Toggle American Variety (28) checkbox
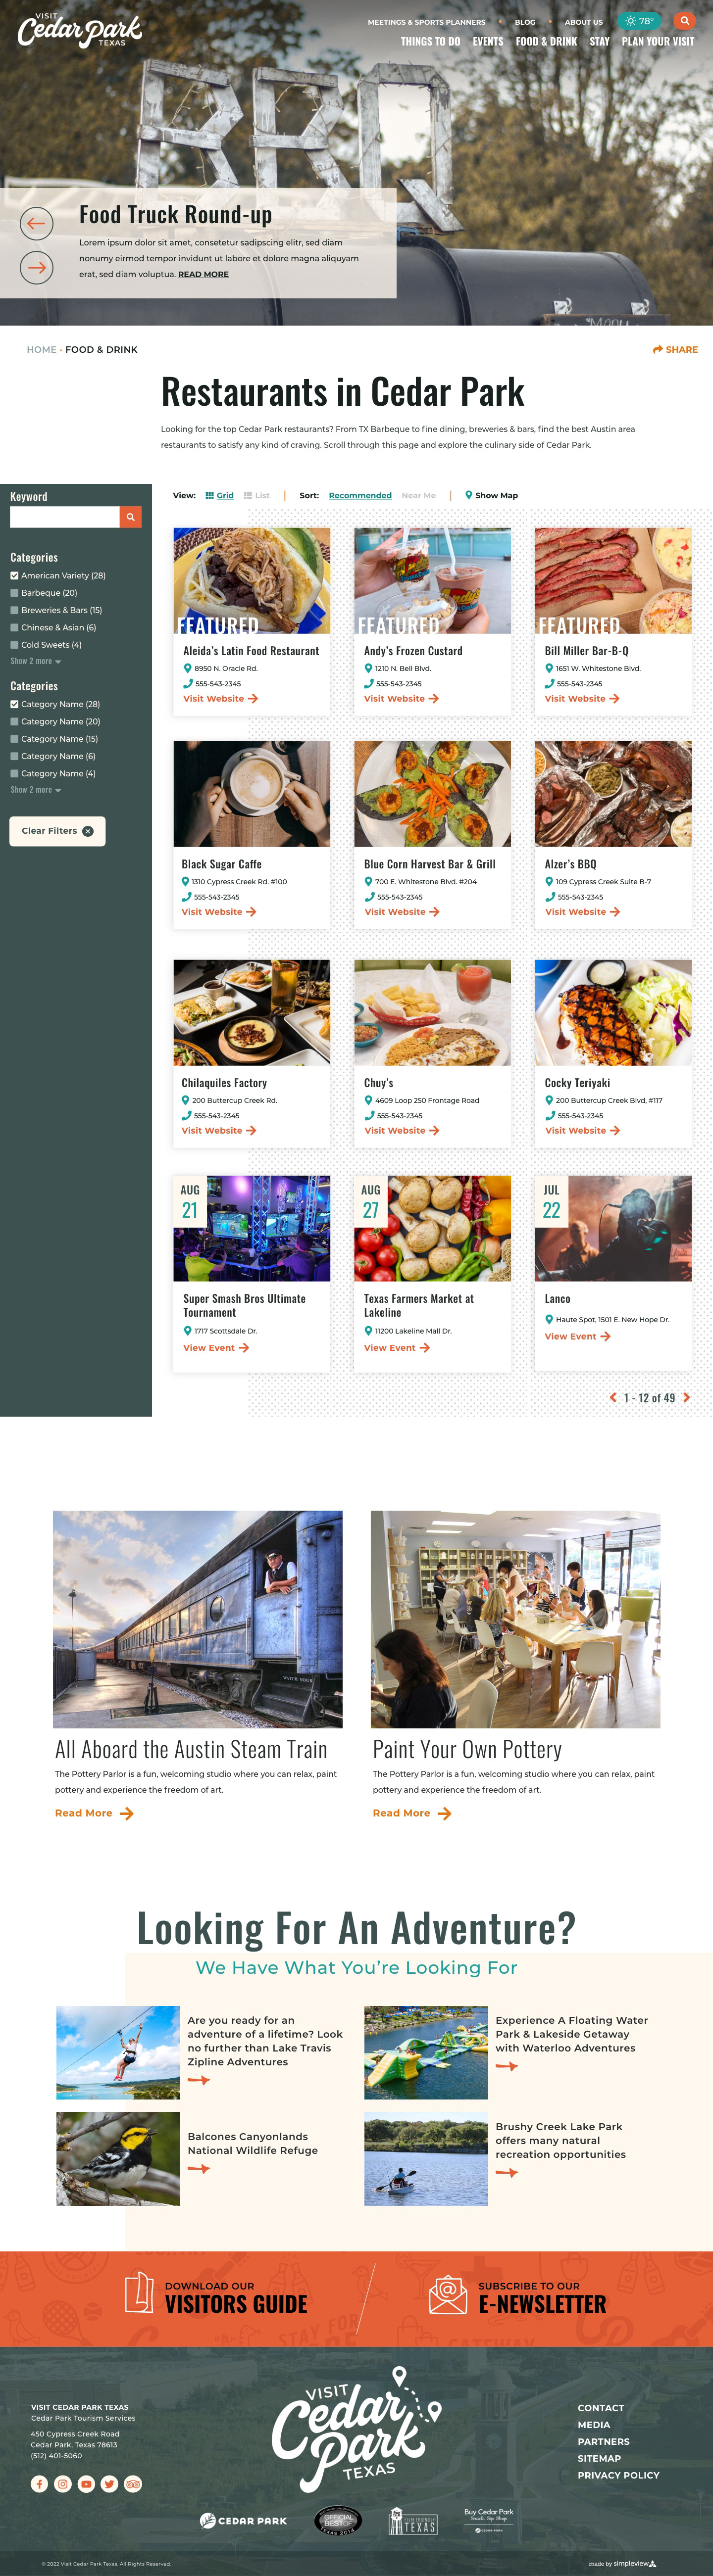The image size is (713, 2576). pos(14,576)
